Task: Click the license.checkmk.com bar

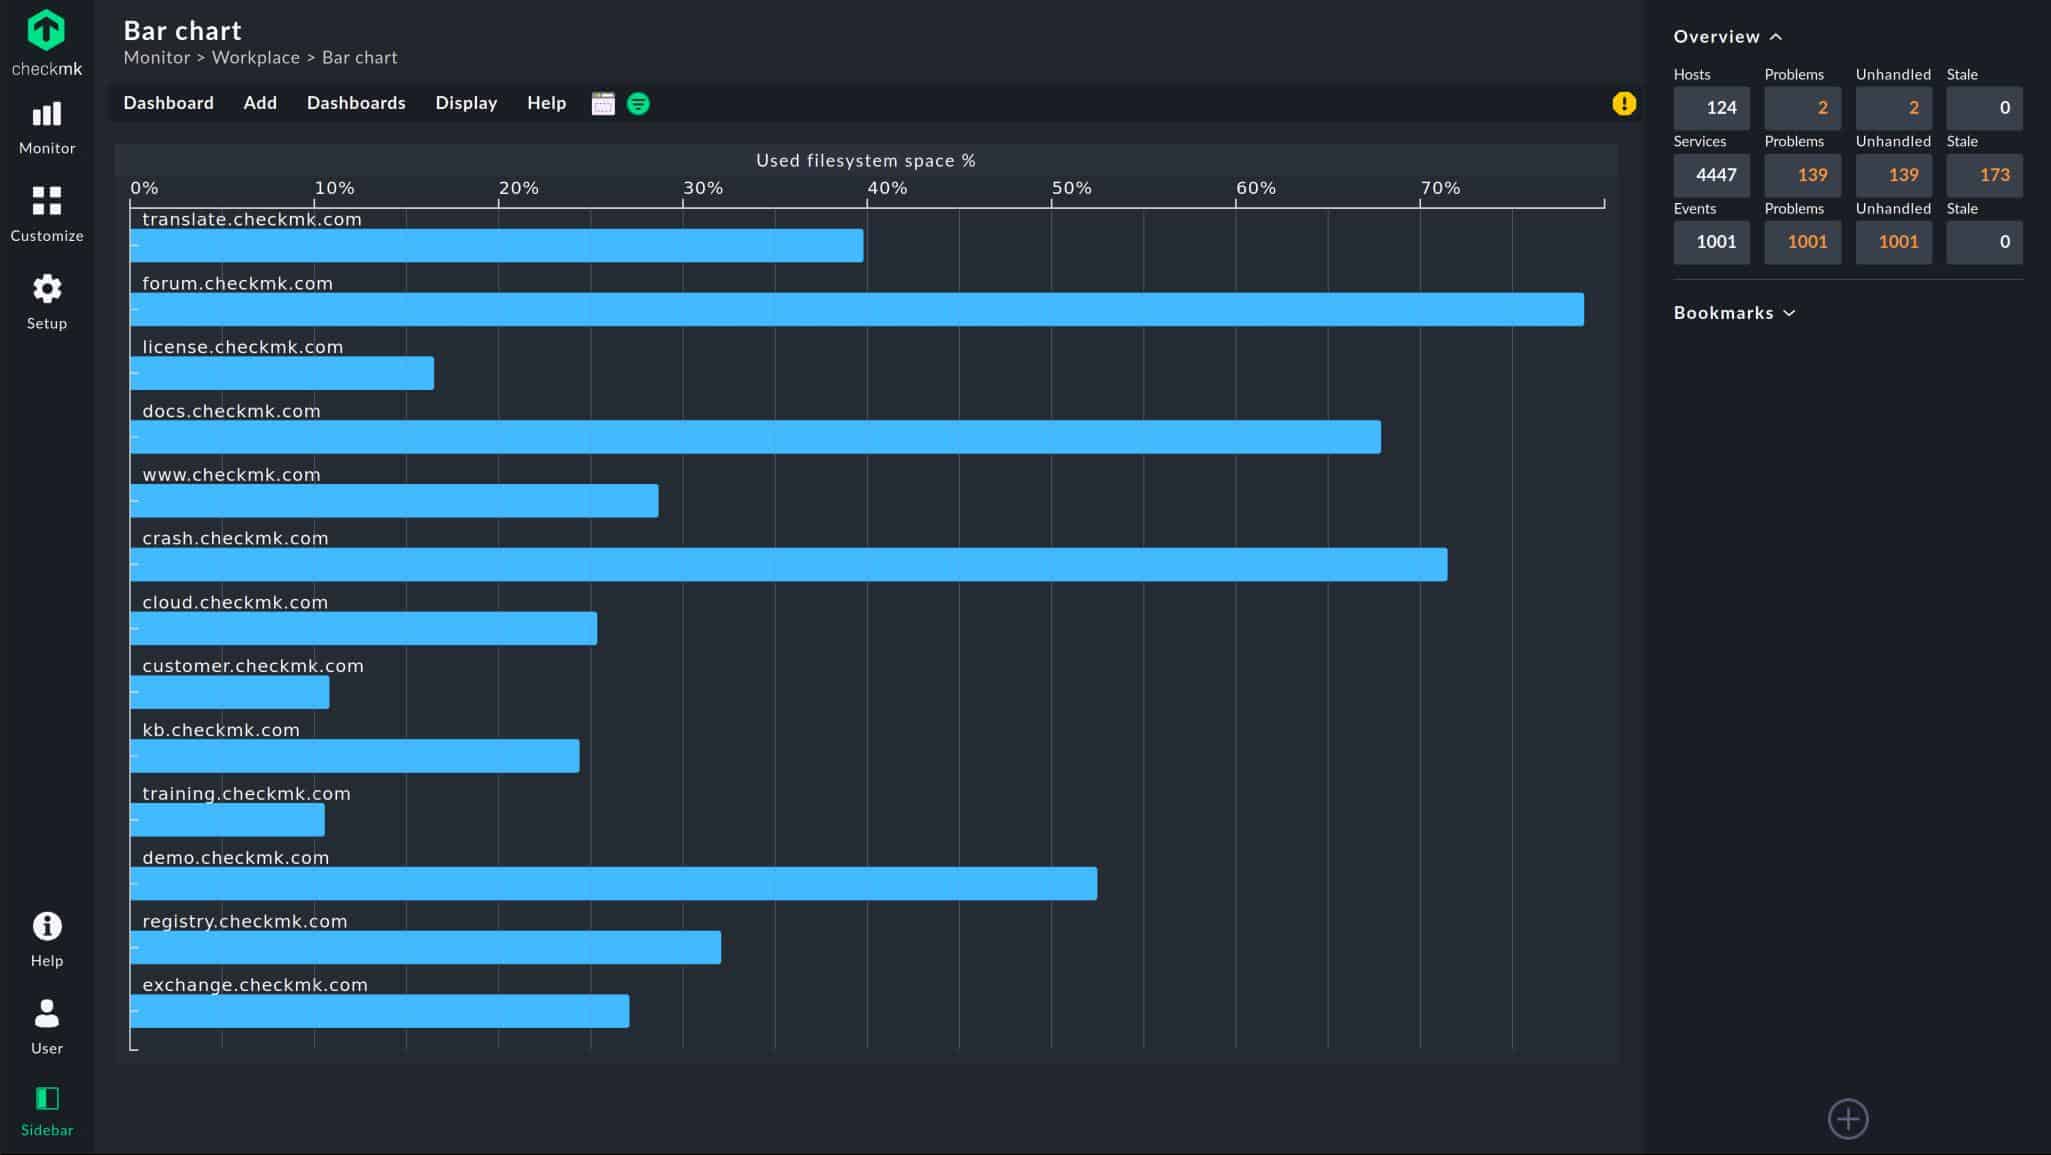Action: point(282,373)
